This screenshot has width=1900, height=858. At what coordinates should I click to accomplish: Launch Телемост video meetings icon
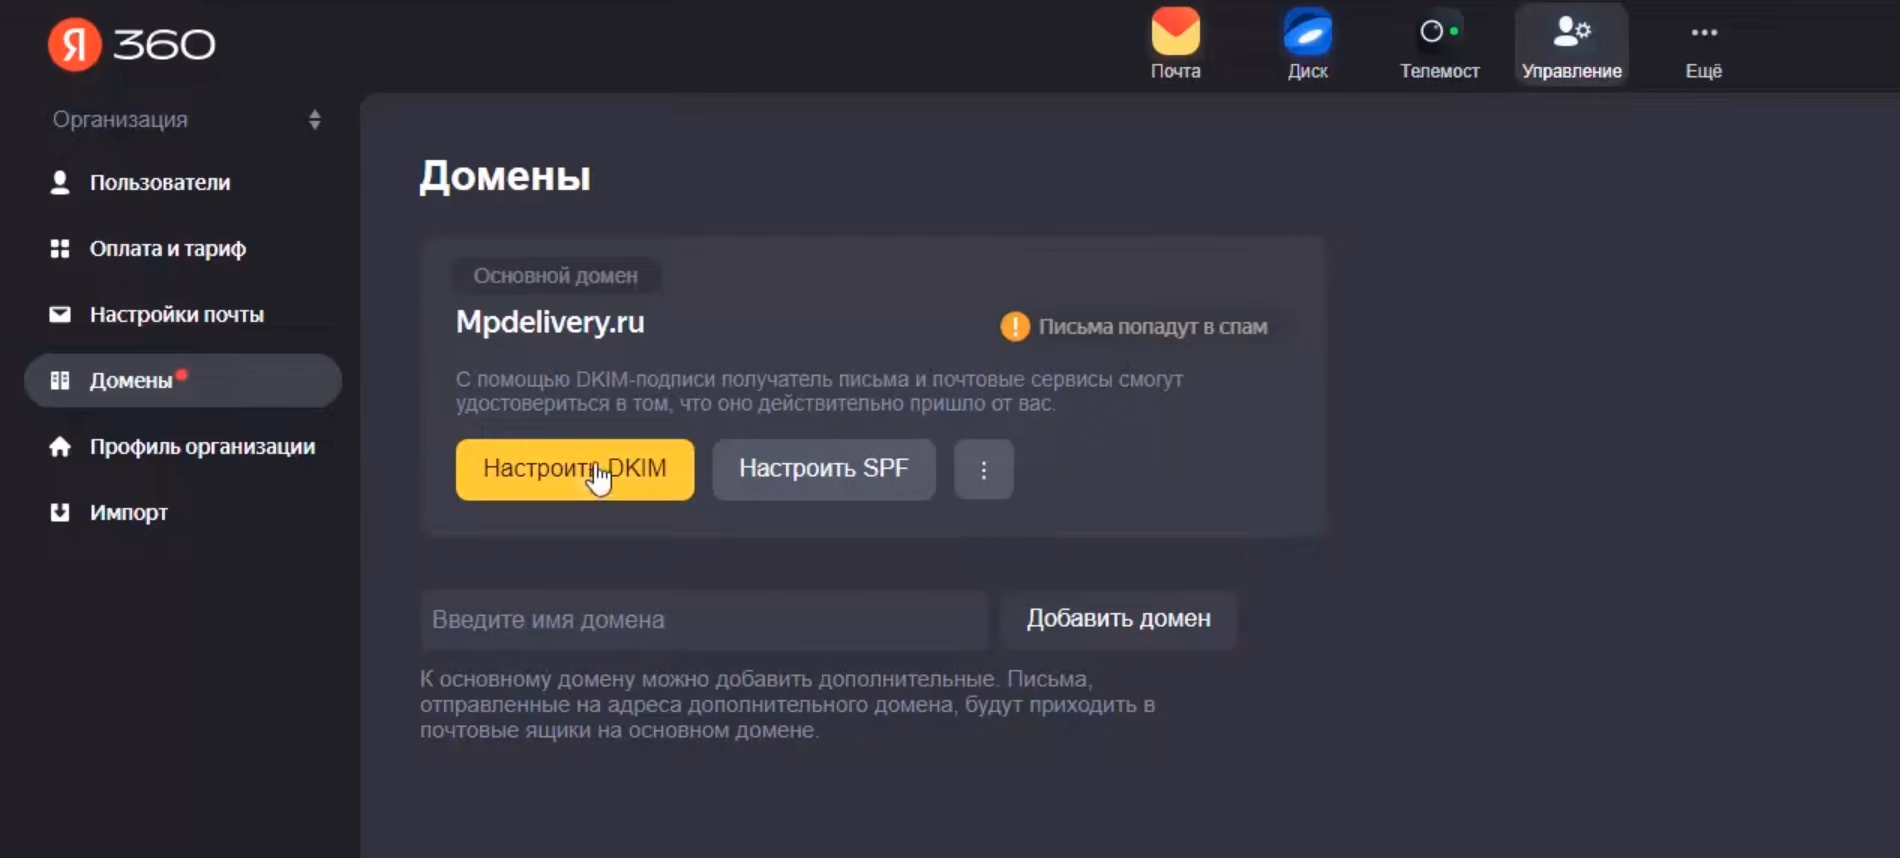tap(1439, 32)
